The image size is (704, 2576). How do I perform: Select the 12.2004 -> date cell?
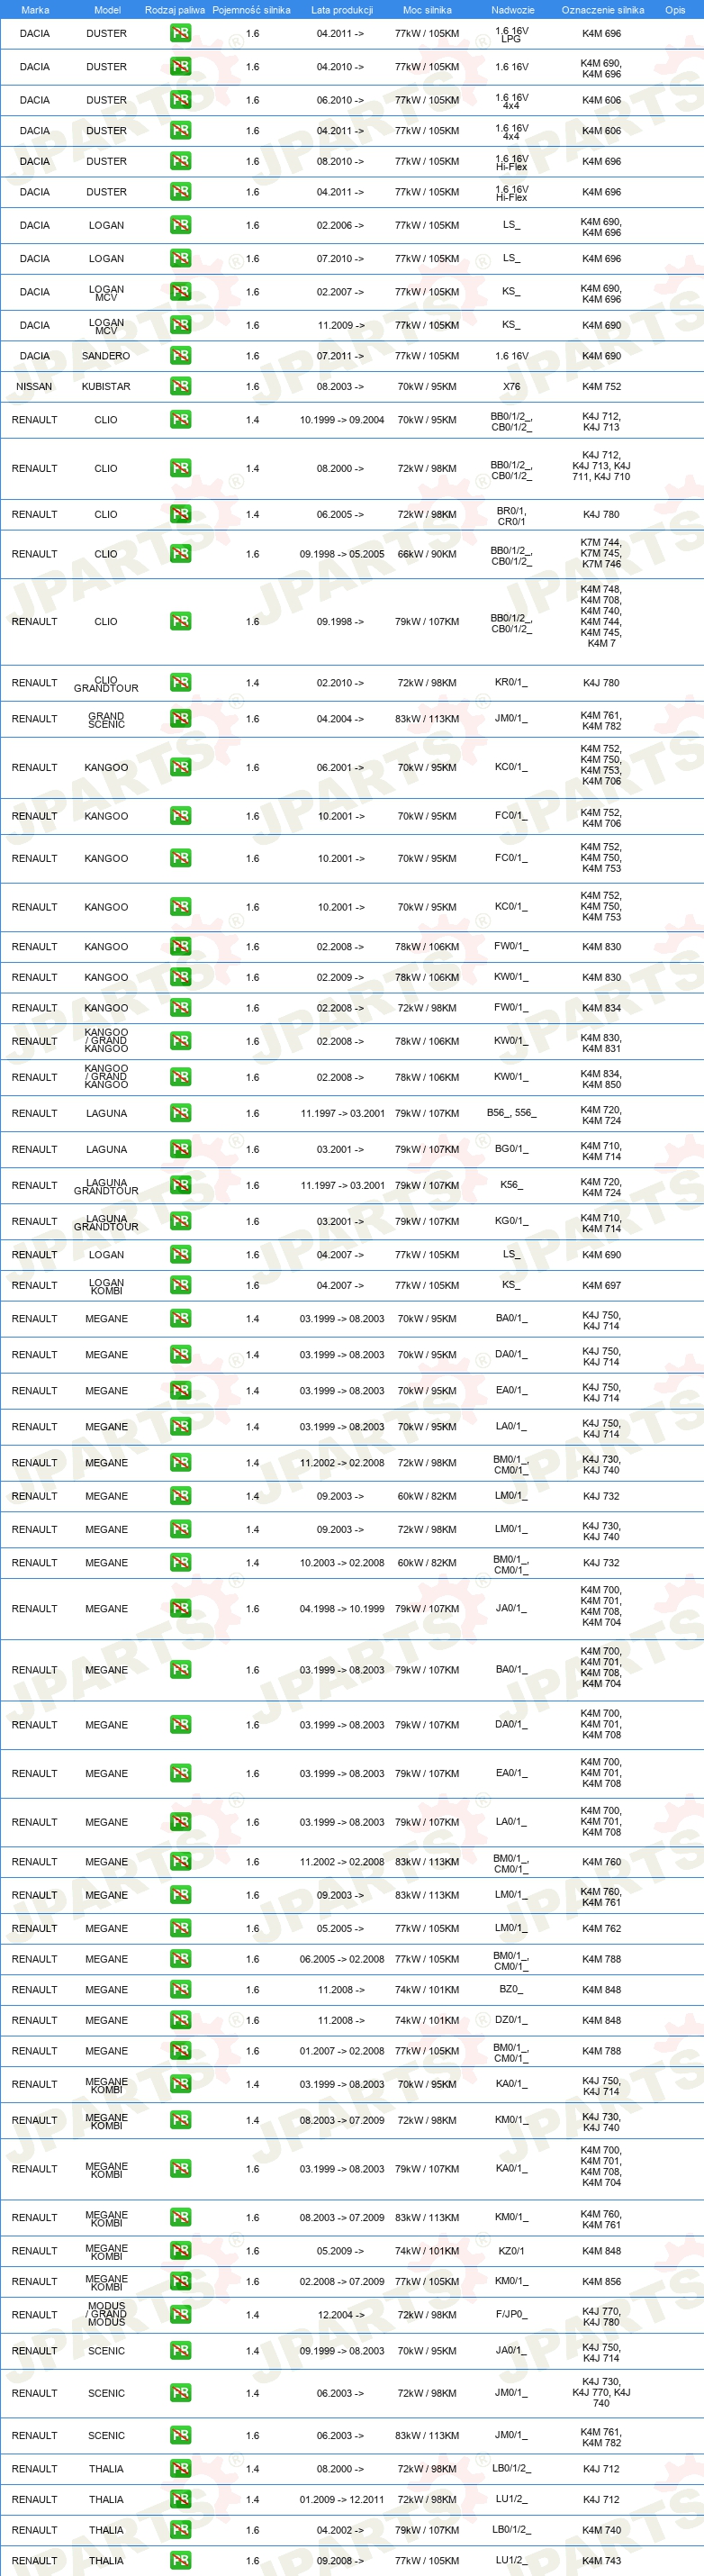click(340, 2315)
